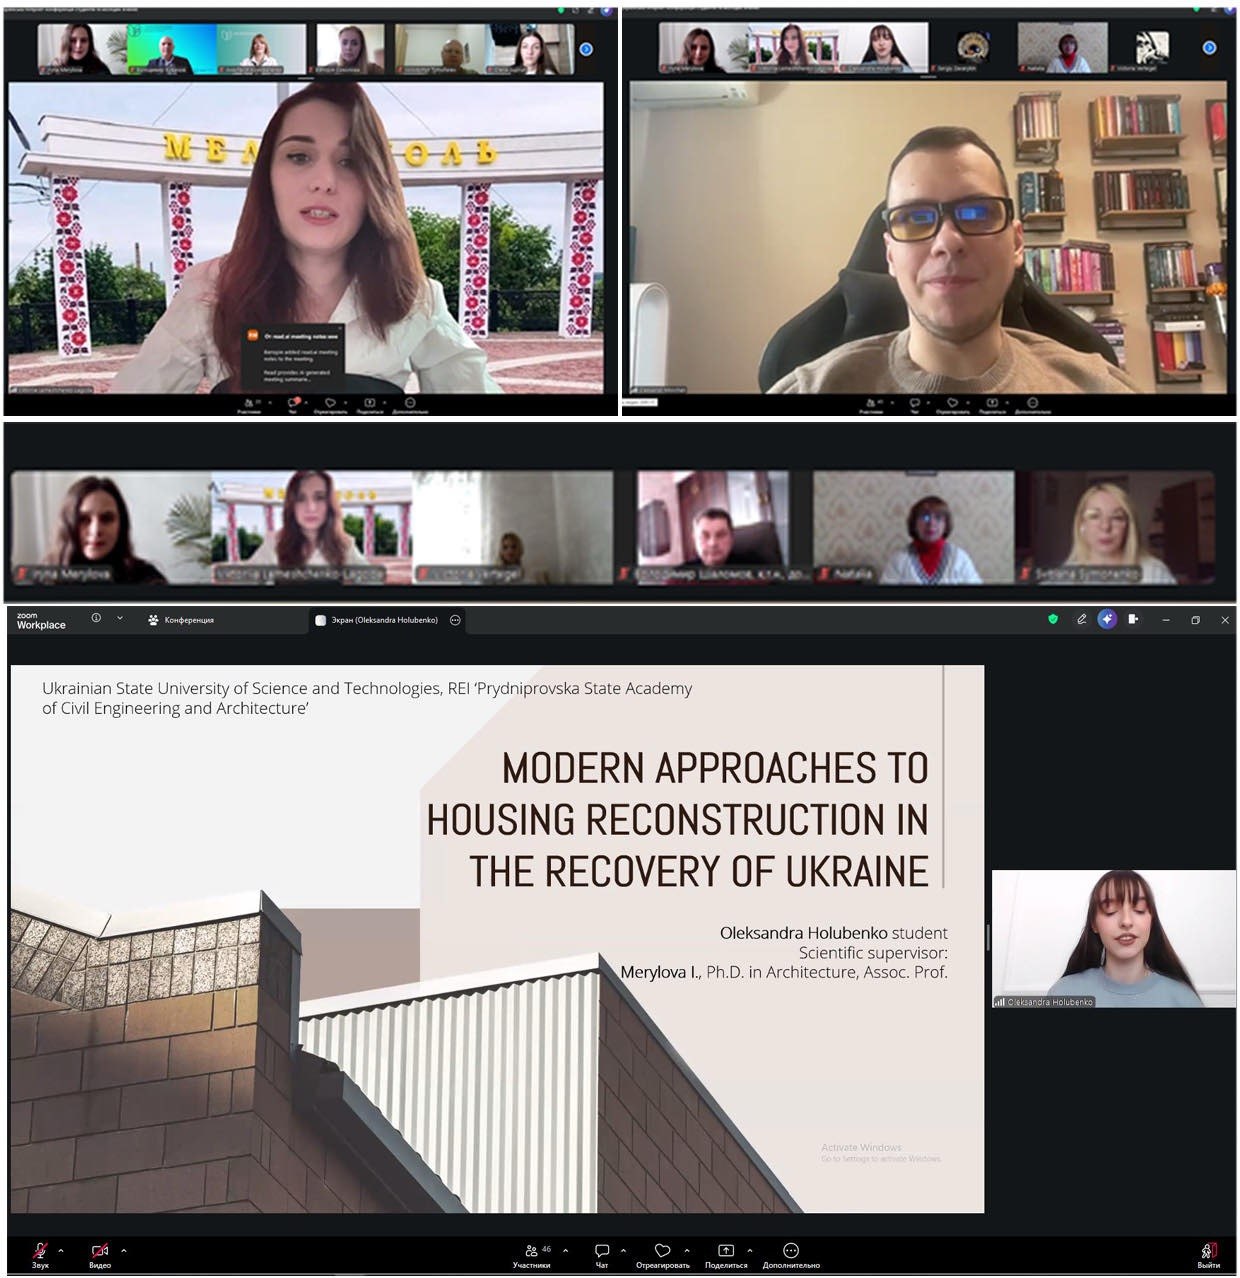
Task: Turn on the camera (Видео)
Action: [100, 1251]
